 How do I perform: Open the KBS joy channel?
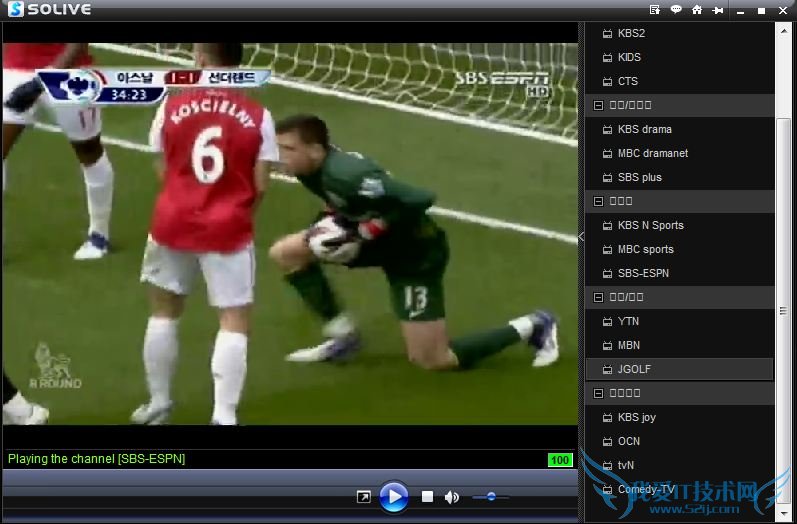(x=679, y=417)
